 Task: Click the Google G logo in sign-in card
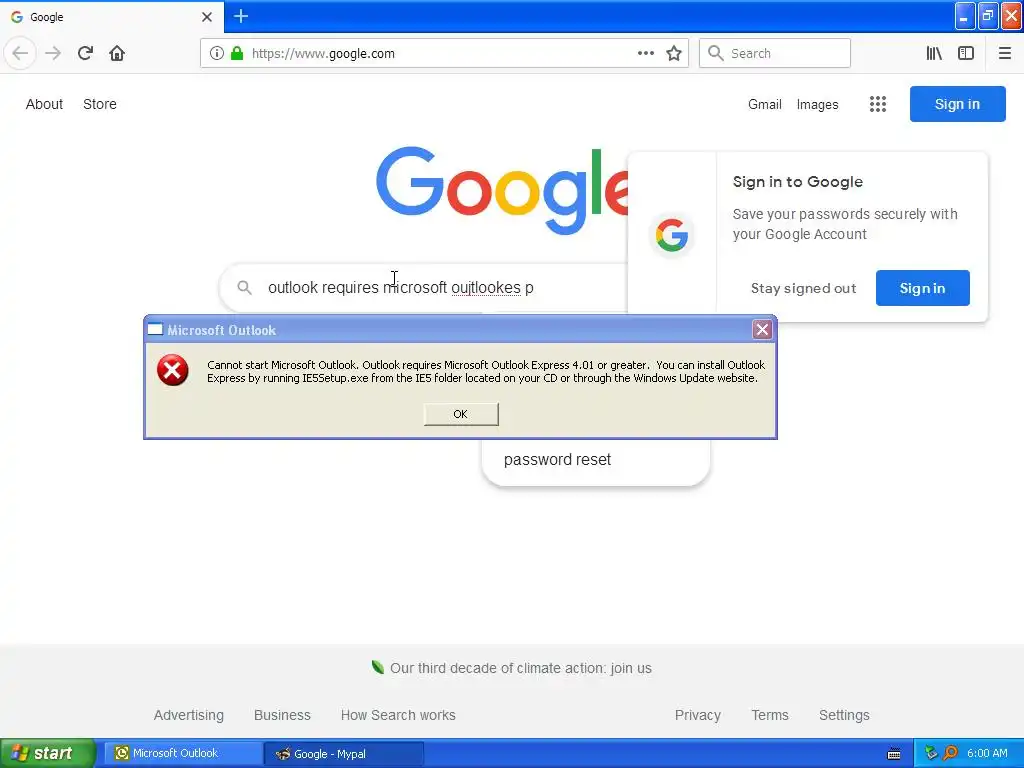(x=672, y=235)
